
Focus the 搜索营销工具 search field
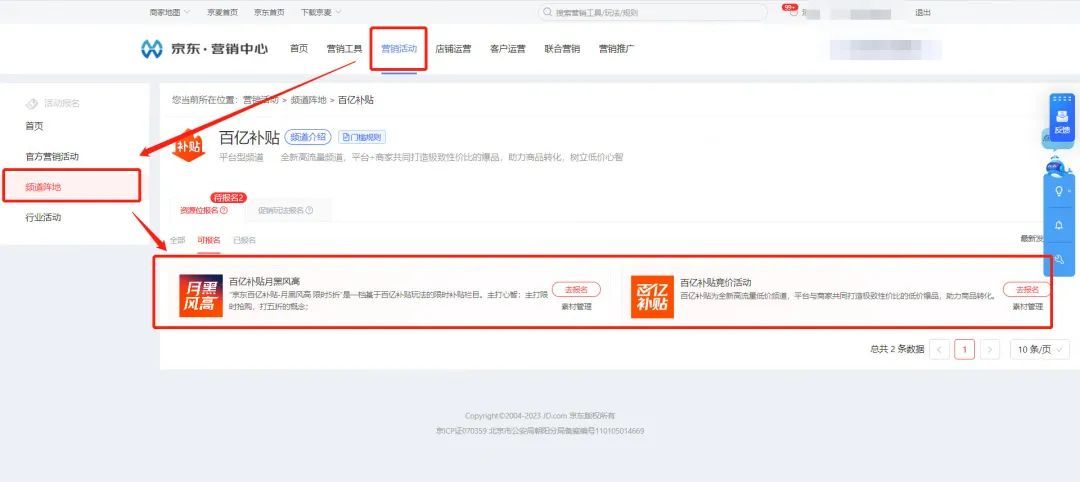point(652,12)
